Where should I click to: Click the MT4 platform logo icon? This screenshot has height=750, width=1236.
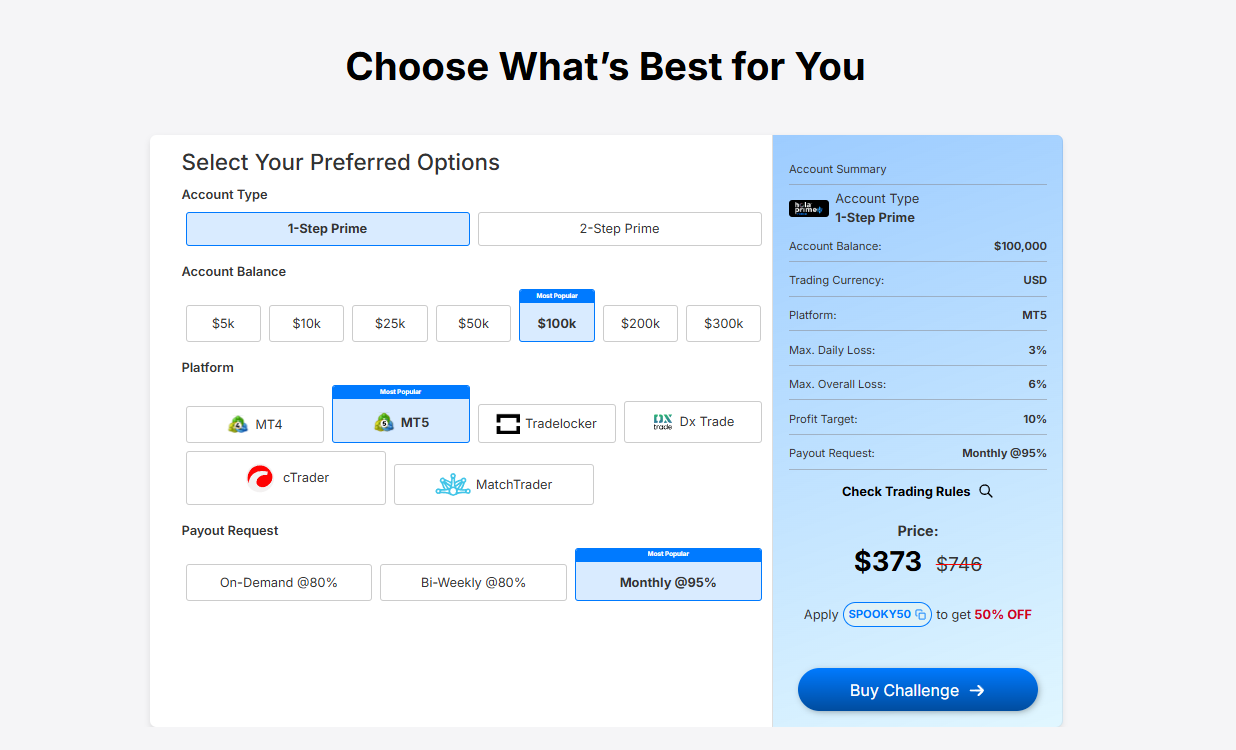[238, 424]
